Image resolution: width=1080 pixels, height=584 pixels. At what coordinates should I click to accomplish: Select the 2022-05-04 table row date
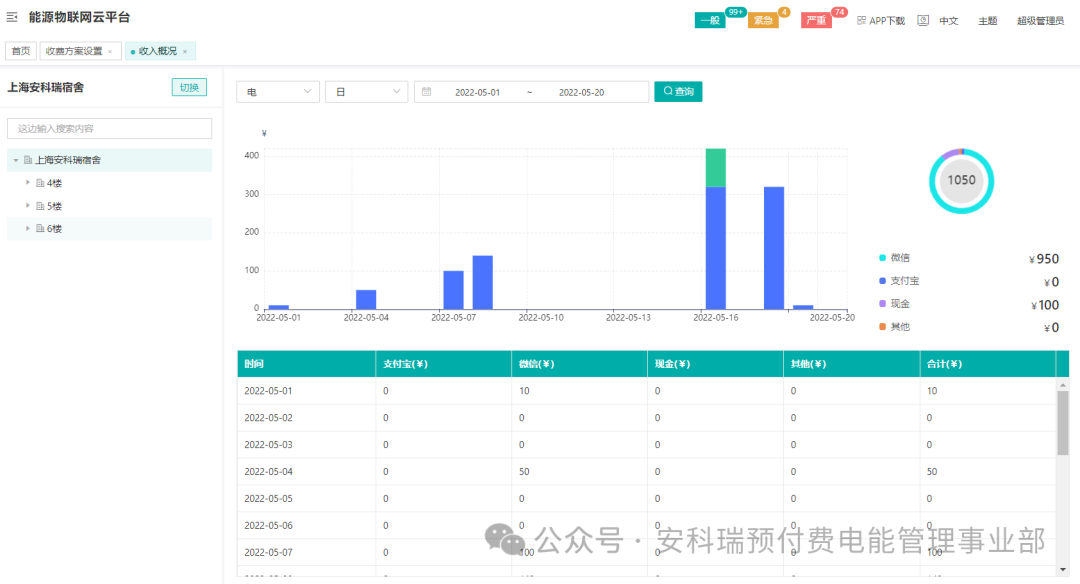click(x=268, y=472)
